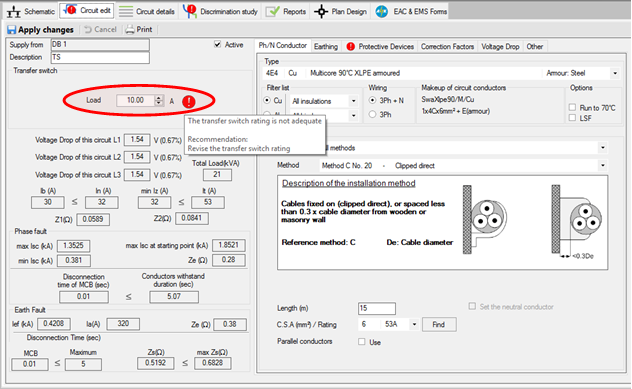Enable the LSF checkbox
This screenshot has height=389, width=632.
click(572, 118)
